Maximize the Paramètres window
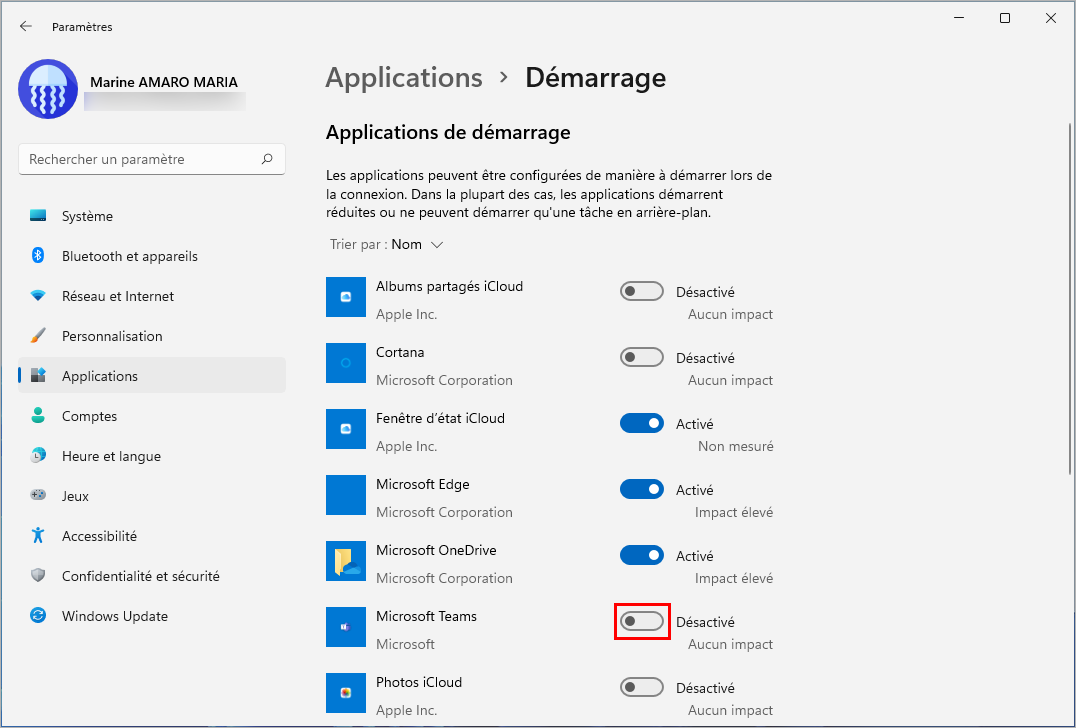This screenshot has height=728, width=1076. [1005, 19]
